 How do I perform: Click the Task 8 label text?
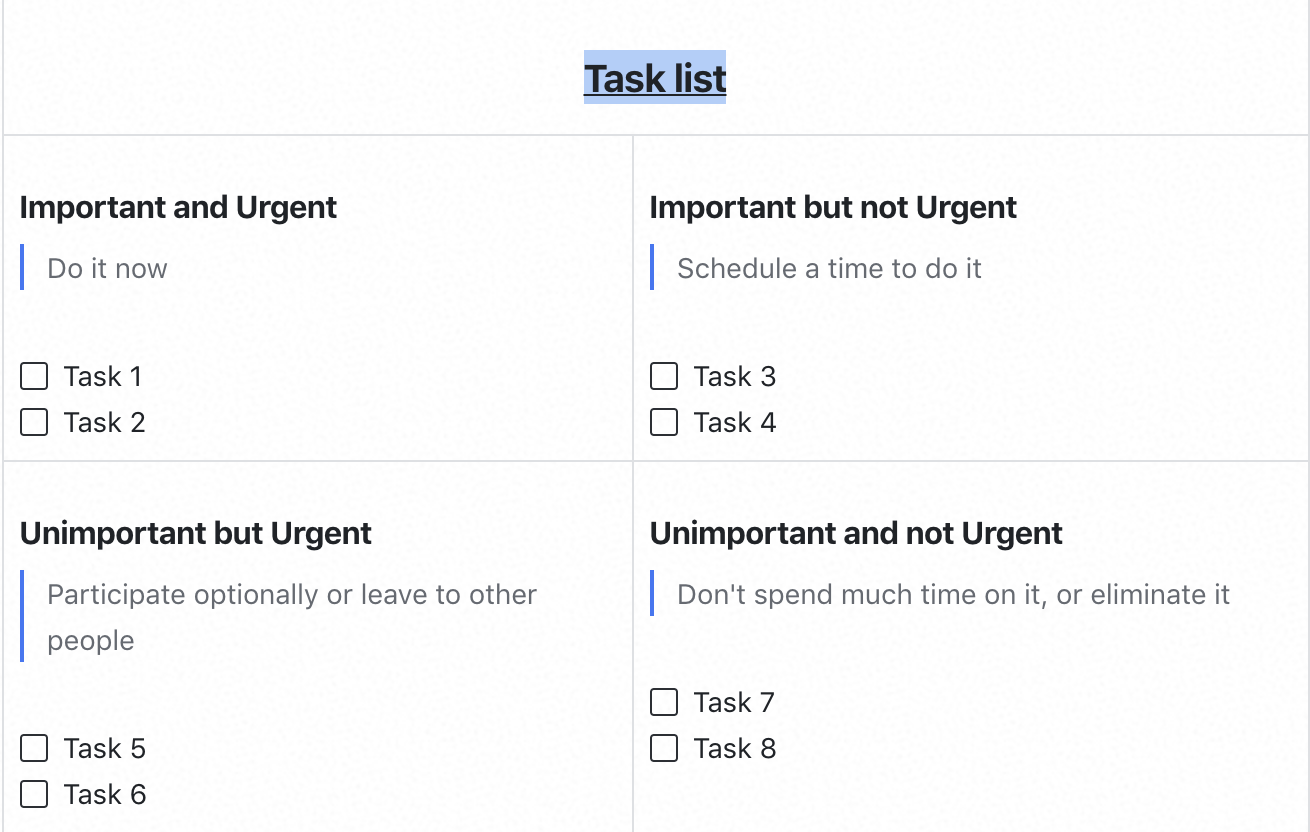(x=735, y=748)
